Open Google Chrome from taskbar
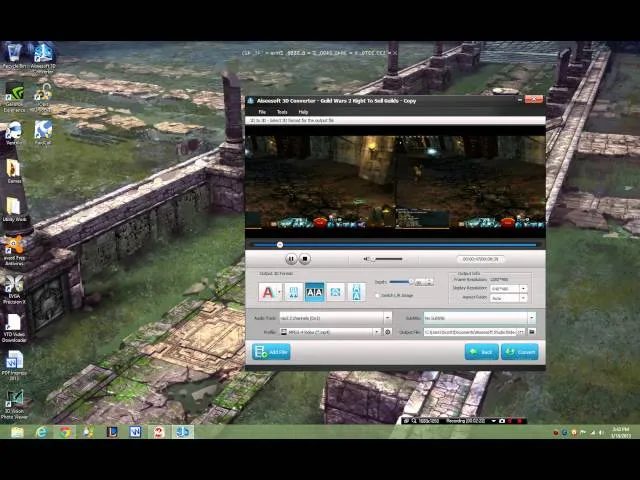This screenshot has width=640, height=480. pos(65,432)
